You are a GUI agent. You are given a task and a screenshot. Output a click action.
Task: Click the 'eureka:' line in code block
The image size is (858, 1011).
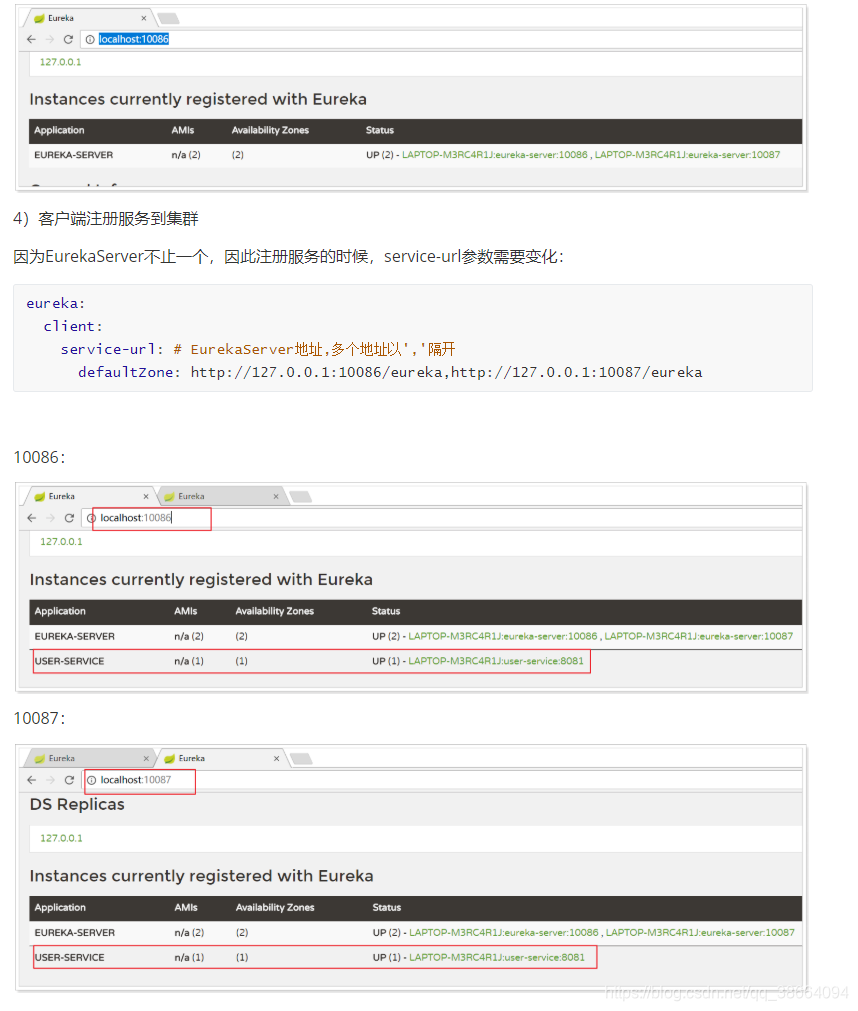pyautogui.click(x=55, y=304)
